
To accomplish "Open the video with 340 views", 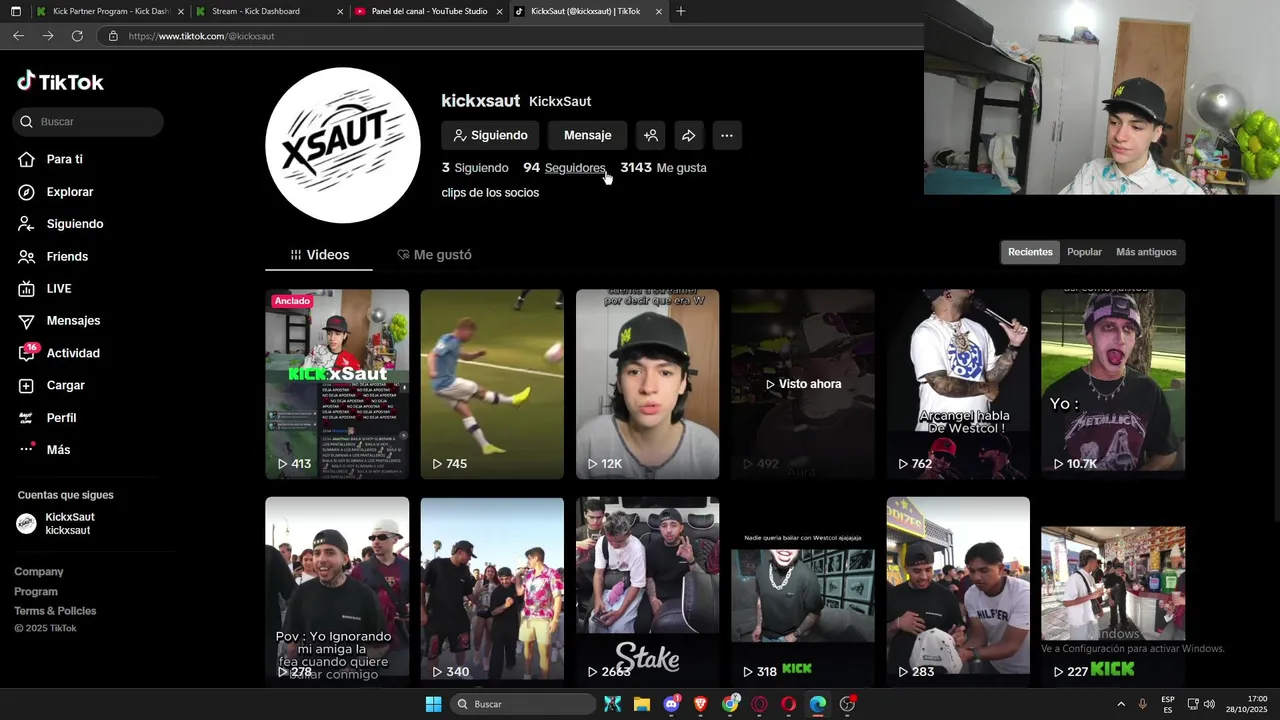I will 492,592.
